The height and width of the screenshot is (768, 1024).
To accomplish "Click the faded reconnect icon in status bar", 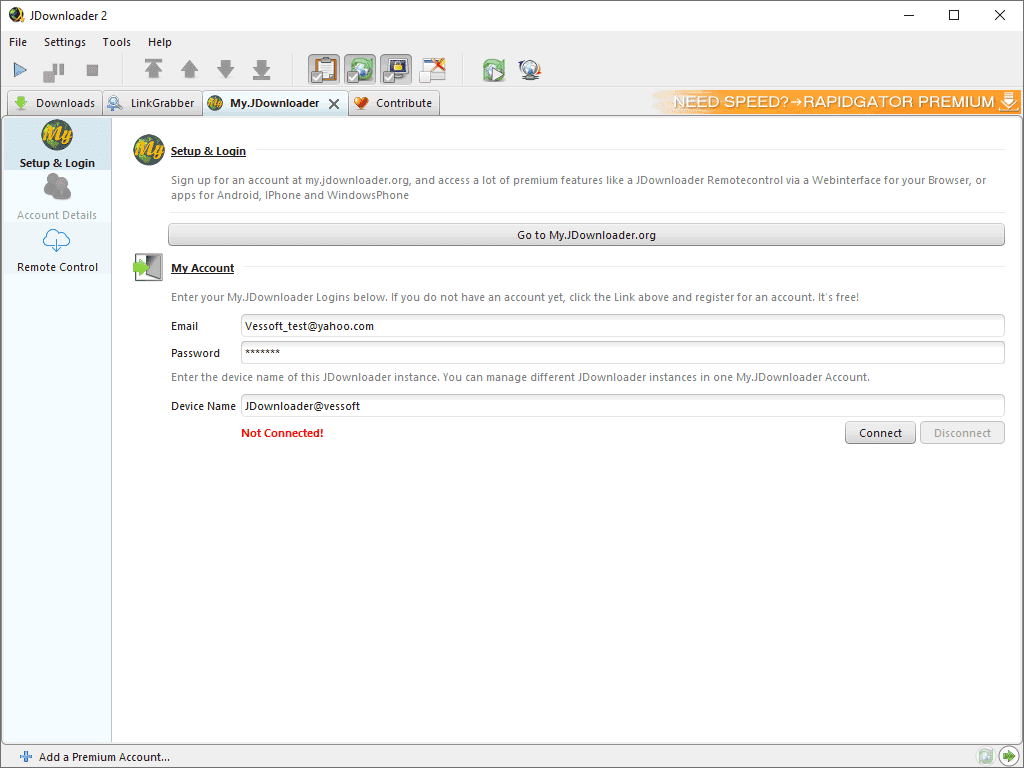I will tap(985, 756).
